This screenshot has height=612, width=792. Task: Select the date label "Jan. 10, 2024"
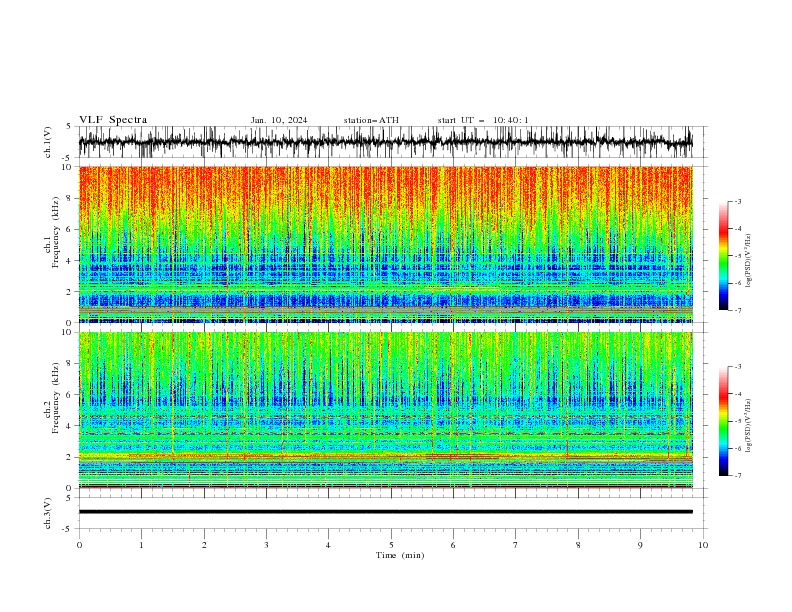pyautogui.click(x=279, y=120)
